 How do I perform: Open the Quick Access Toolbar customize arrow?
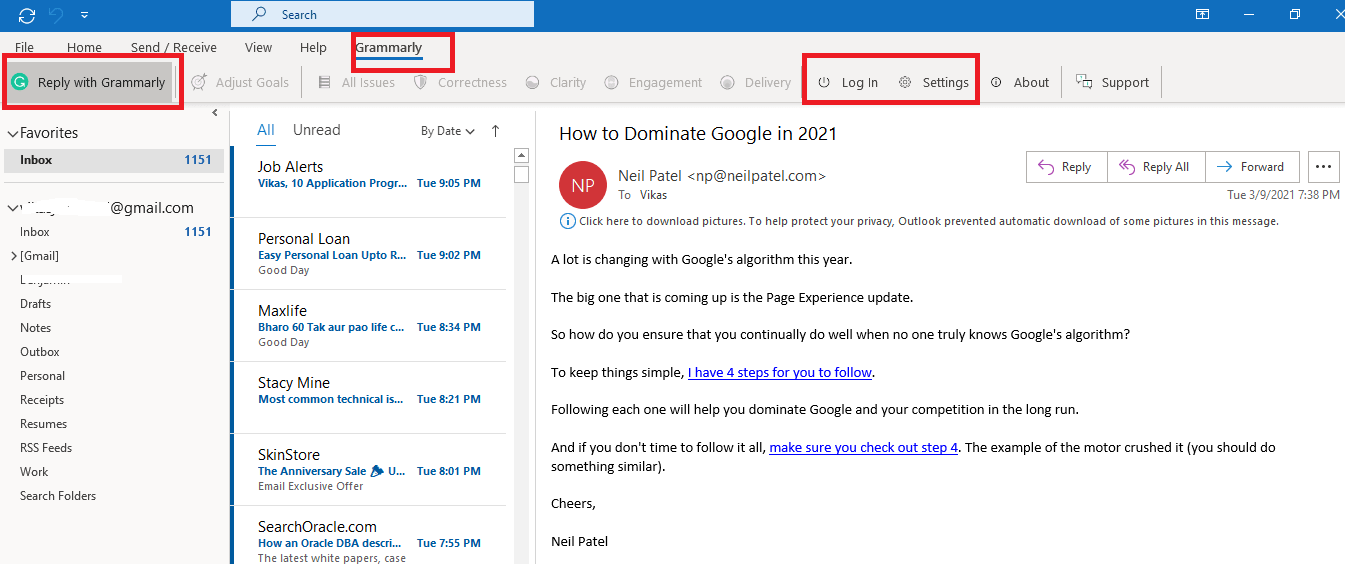pos(85,15)
